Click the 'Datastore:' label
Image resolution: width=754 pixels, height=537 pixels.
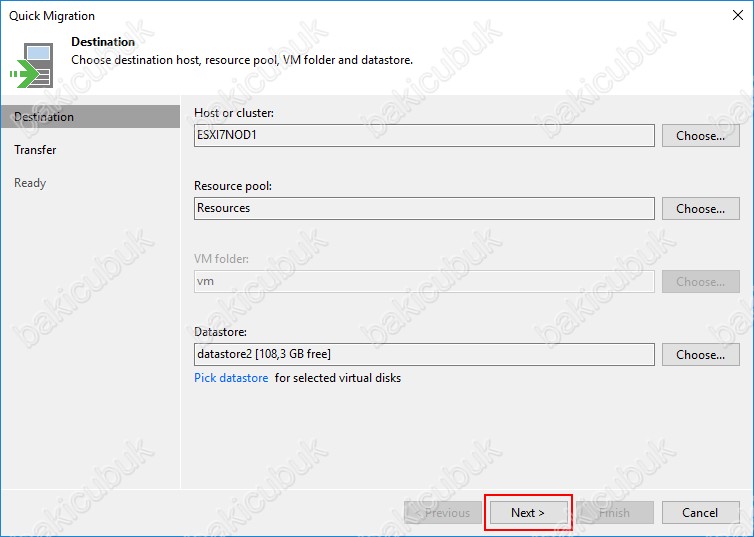(220, 332)
